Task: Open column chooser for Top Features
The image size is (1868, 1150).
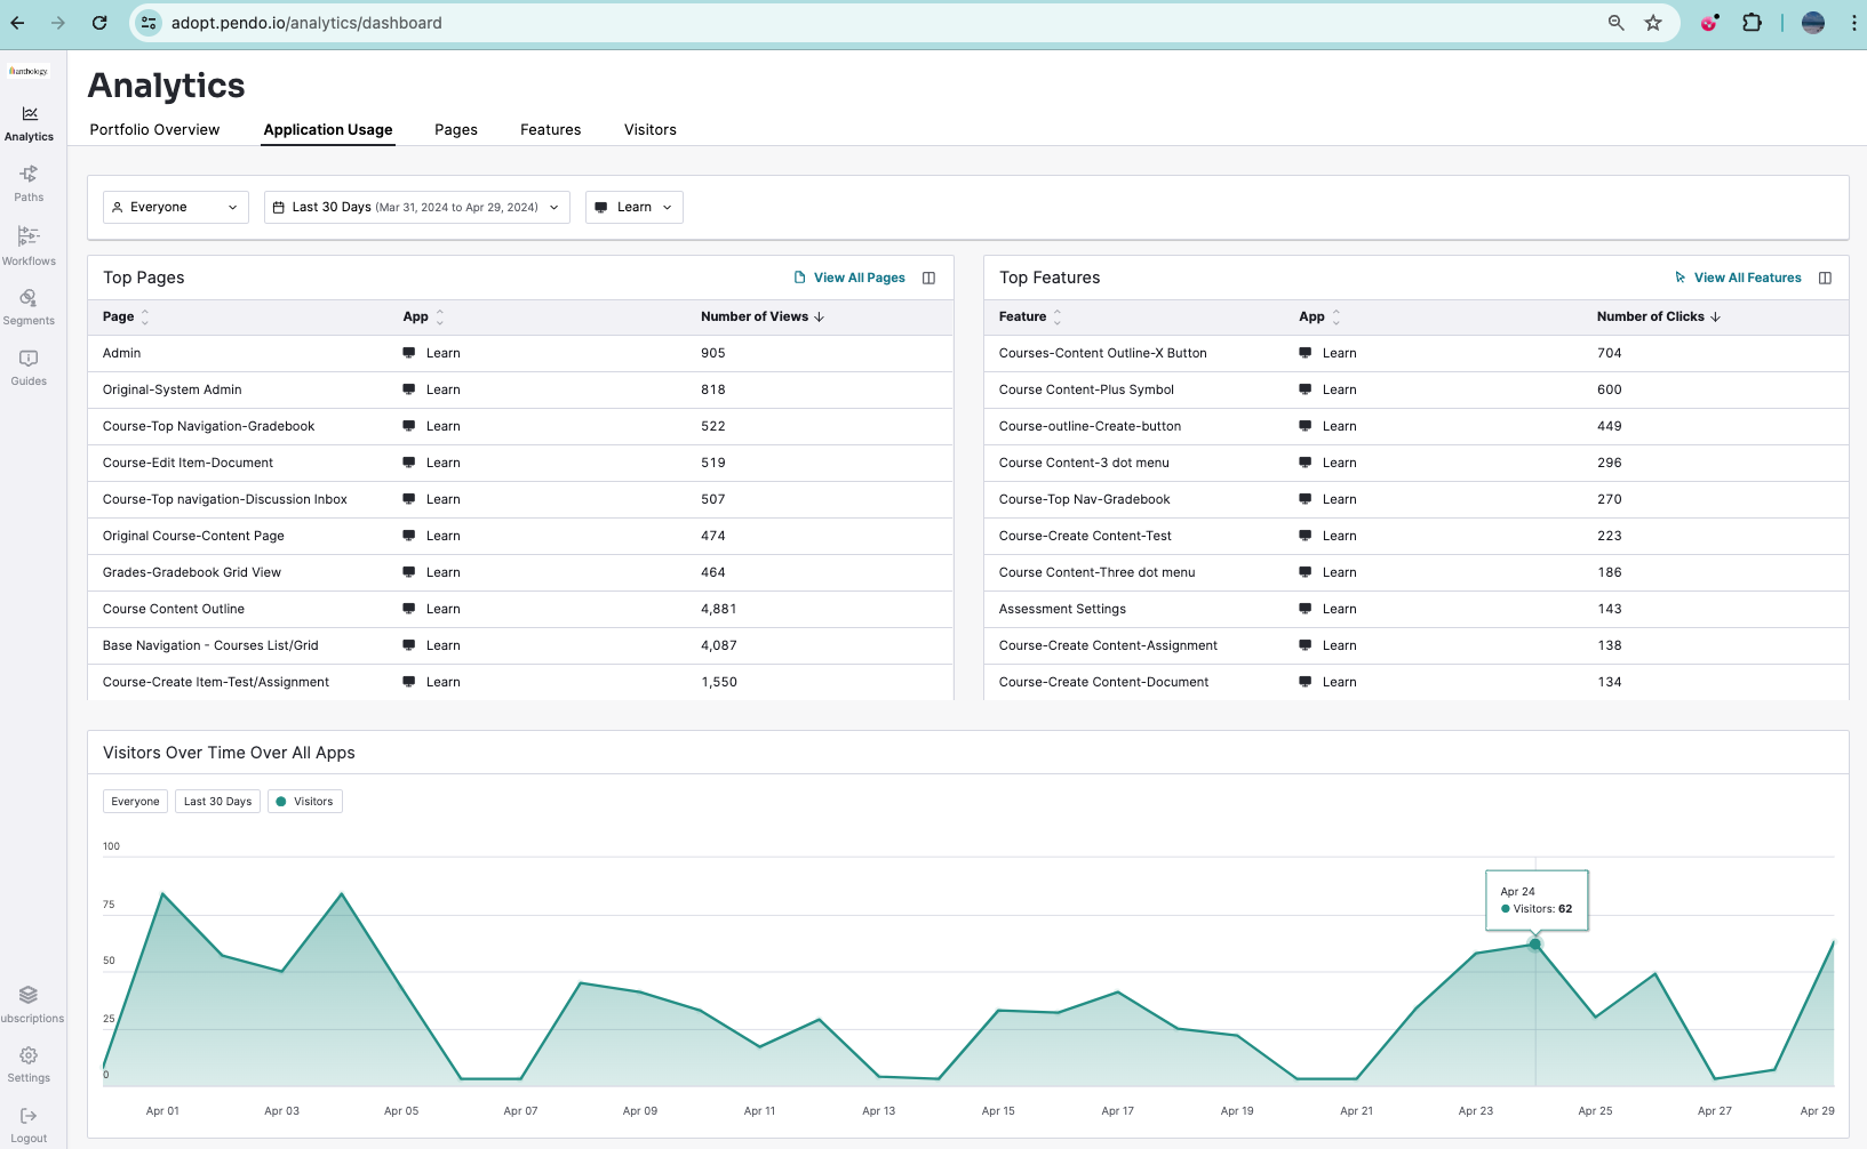Action: point(1824,278)
